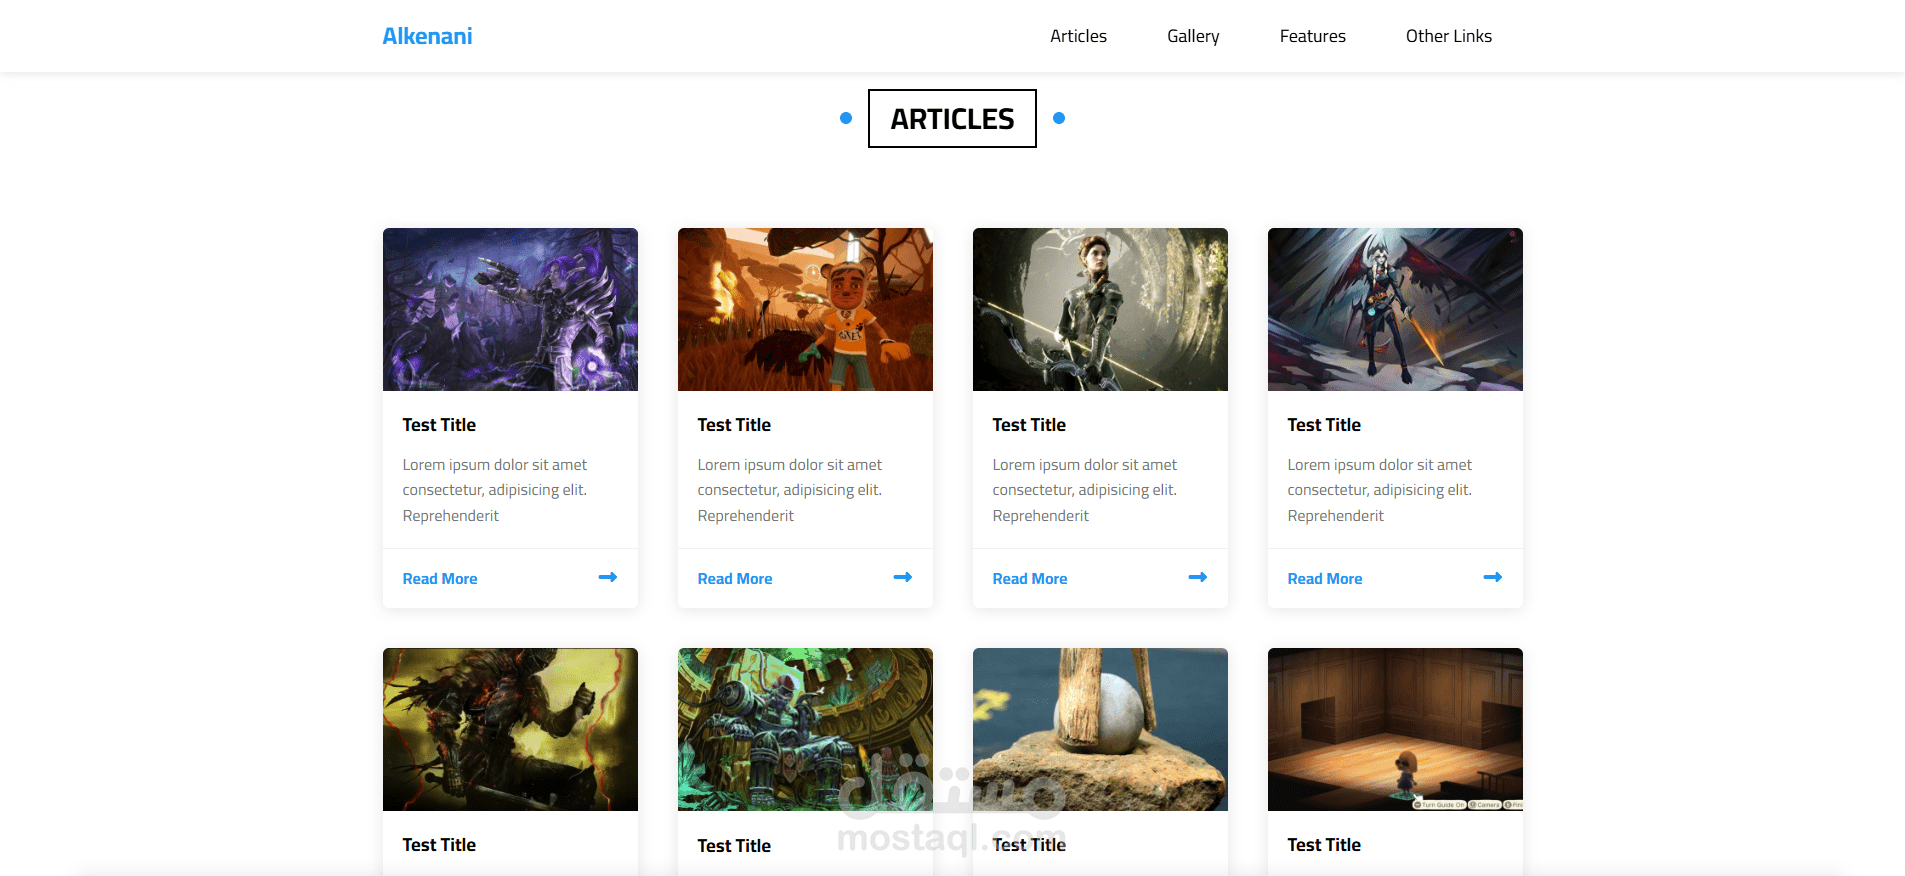Open the dark knight on yellow thumbnail
This screenshot has height=876, width=1905.
click(x=510, y=729)
